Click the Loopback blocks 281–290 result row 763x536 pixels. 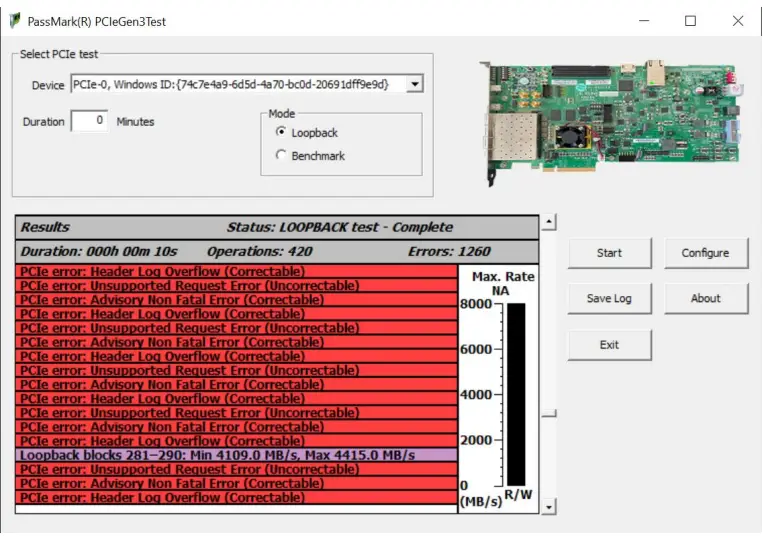[236, 455]
